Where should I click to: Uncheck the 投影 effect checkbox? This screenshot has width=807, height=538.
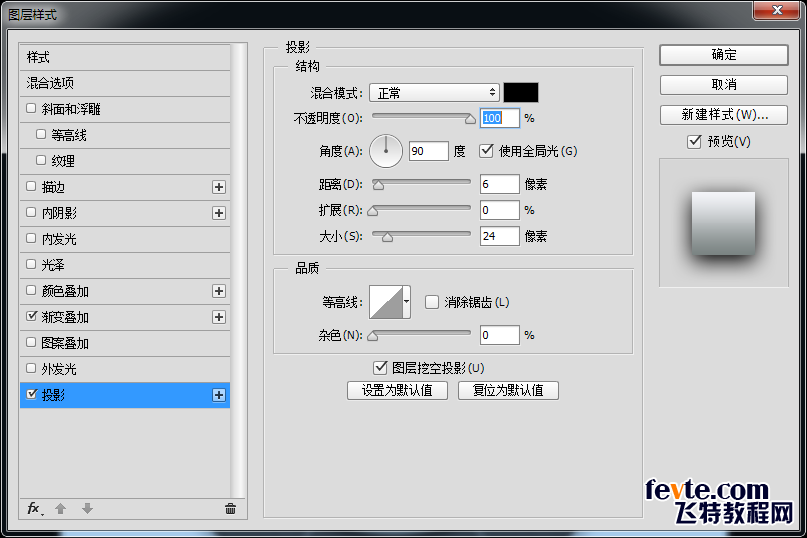click(x=31, y=394)
